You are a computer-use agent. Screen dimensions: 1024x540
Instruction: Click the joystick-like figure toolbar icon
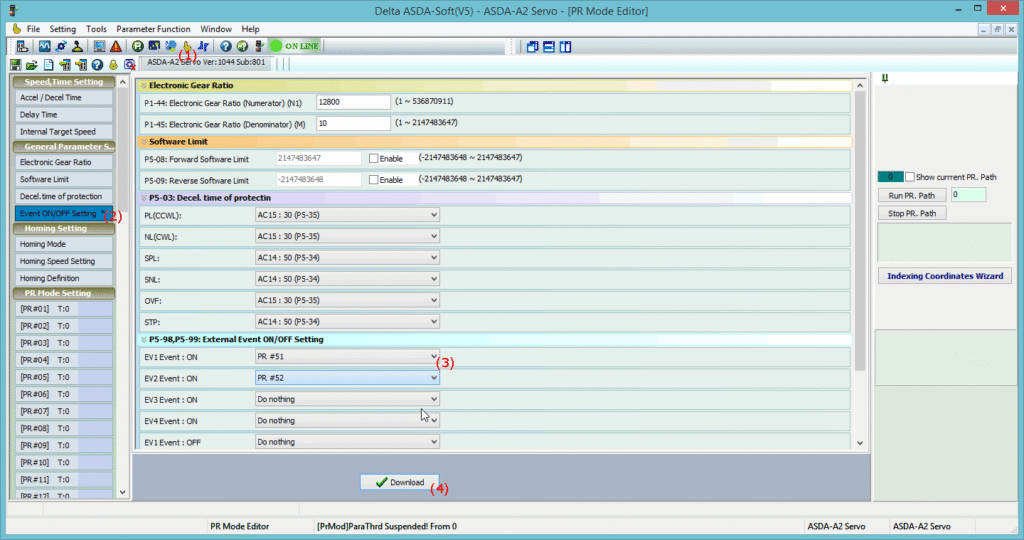pyautogui.click(x=77, y=46)
